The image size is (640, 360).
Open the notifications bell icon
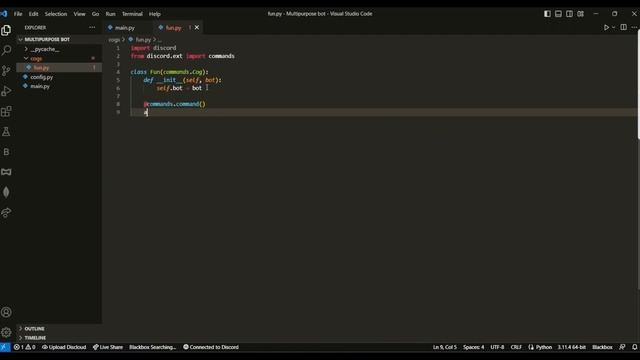[635, 347]
